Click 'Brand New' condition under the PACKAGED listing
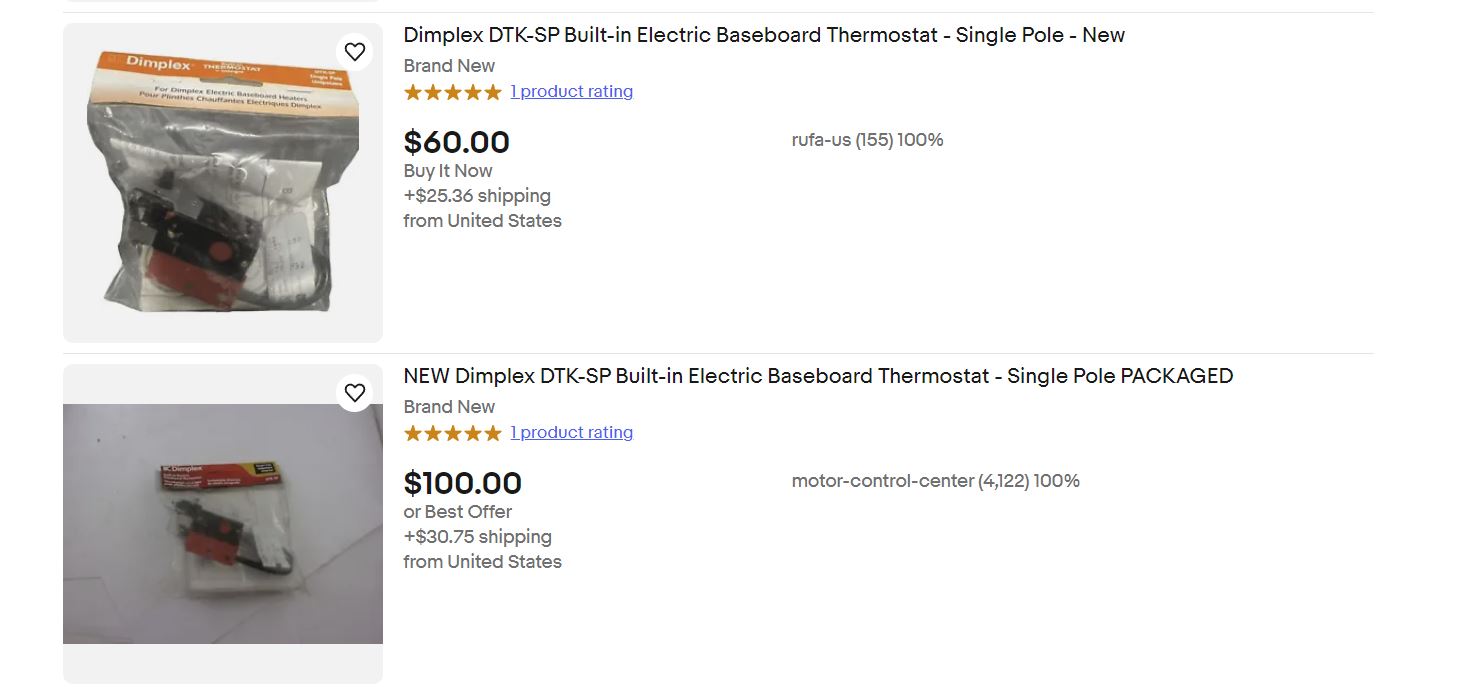This screenshot has height=687, width=1477. click(449, 407)
